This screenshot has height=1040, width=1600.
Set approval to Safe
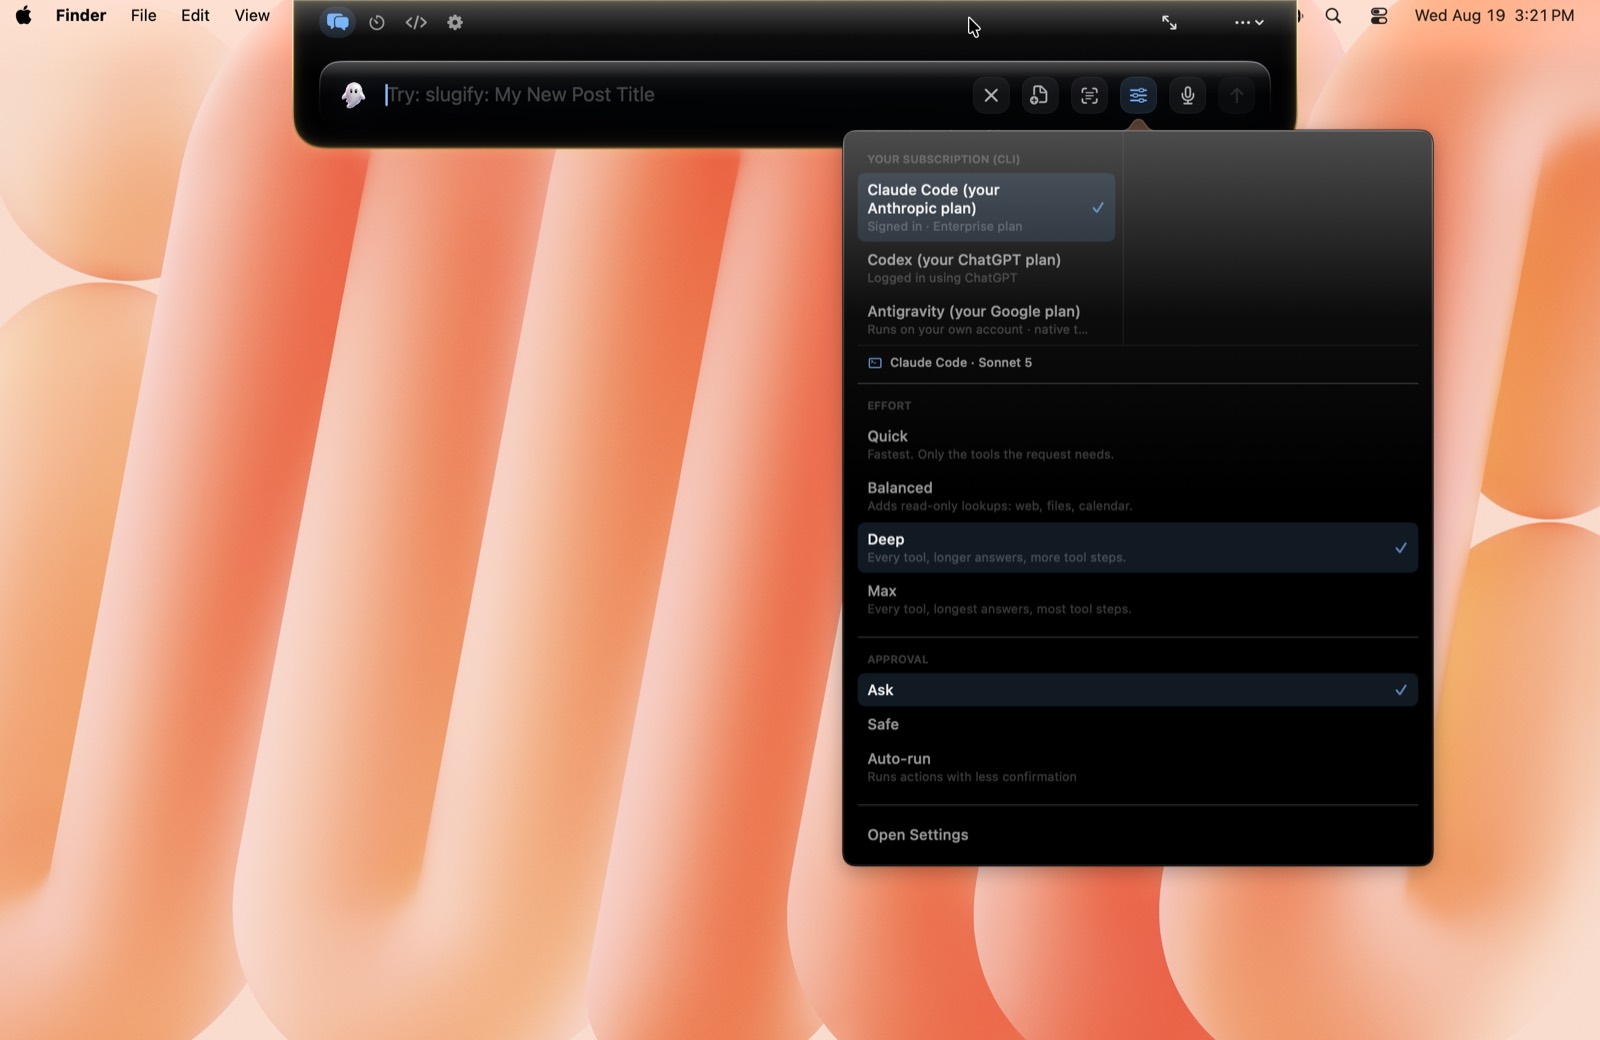click(1138, 724)
